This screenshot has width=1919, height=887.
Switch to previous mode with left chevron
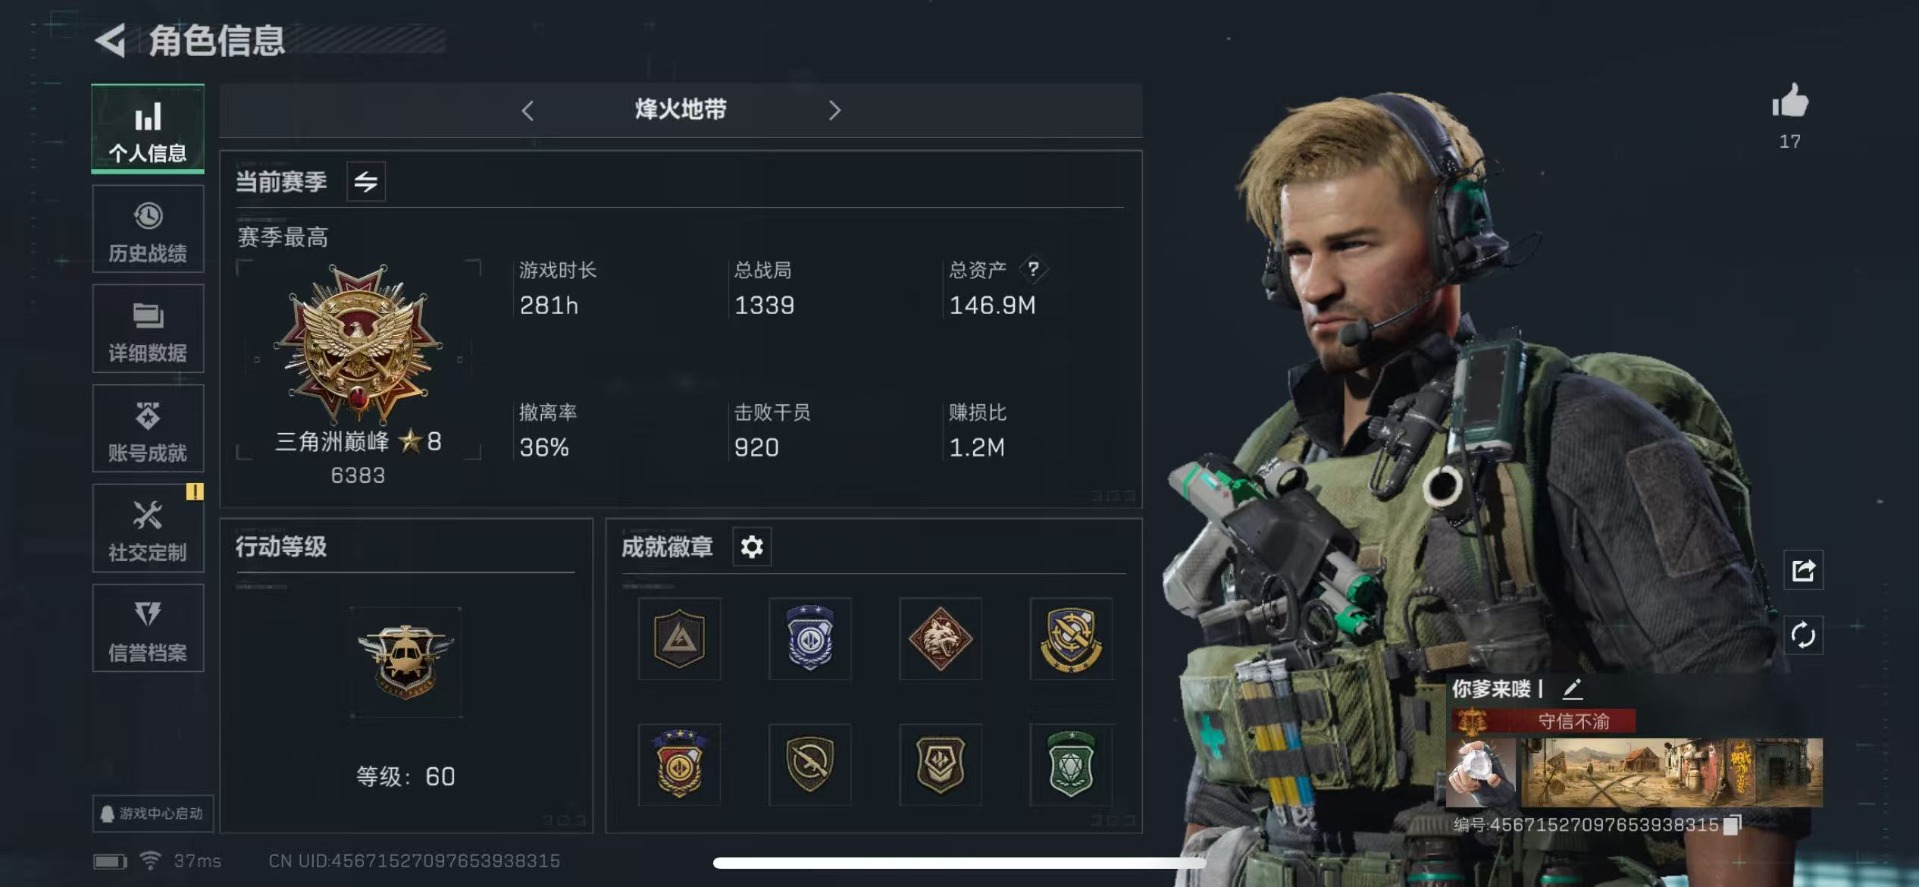[x=528, y=110]
